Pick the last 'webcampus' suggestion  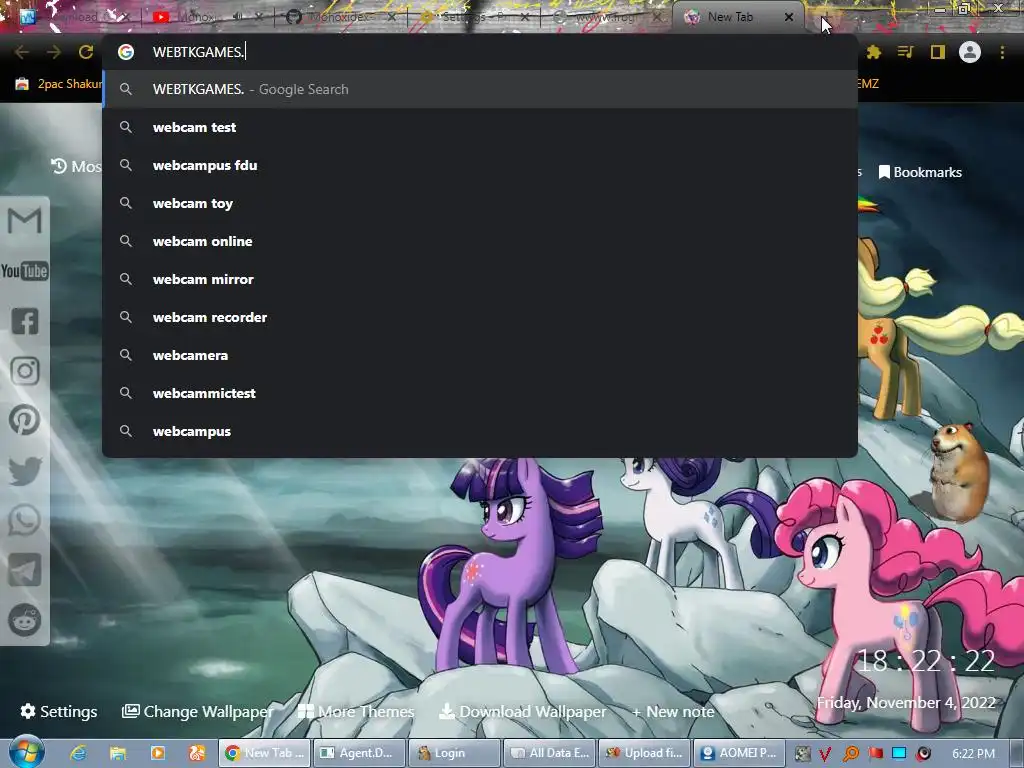(480, 431)
